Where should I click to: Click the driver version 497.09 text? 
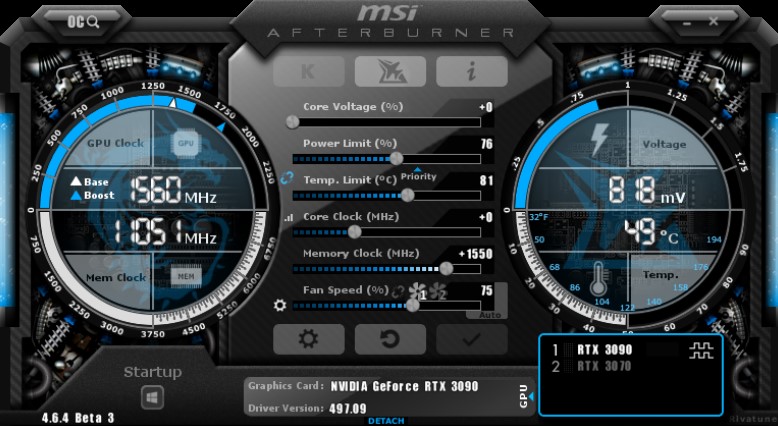click(348, 409)
